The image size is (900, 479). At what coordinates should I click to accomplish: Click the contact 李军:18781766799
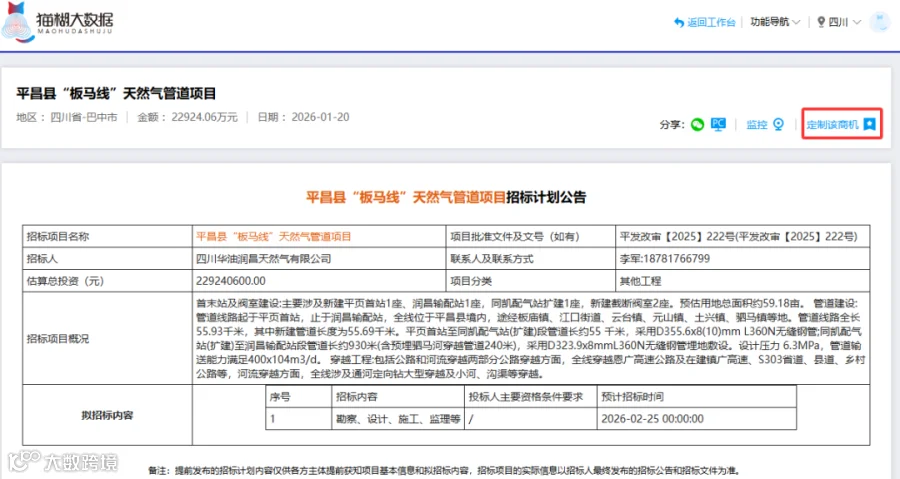pos(665,259)
